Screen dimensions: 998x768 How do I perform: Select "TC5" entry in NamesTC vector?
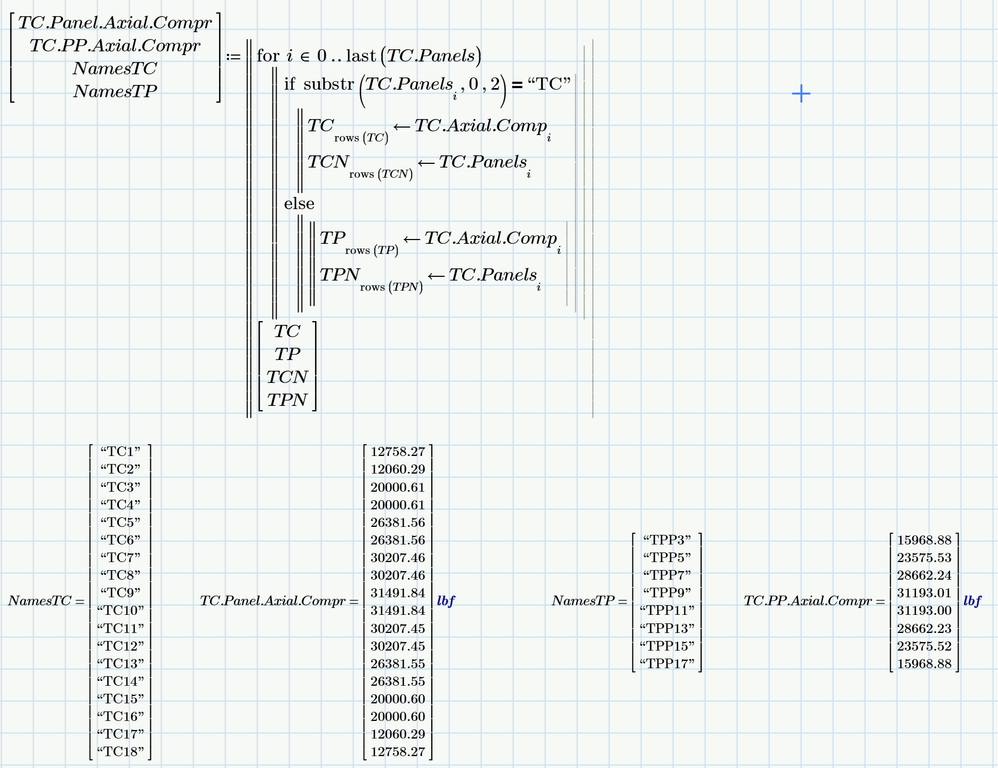point(120,522)
